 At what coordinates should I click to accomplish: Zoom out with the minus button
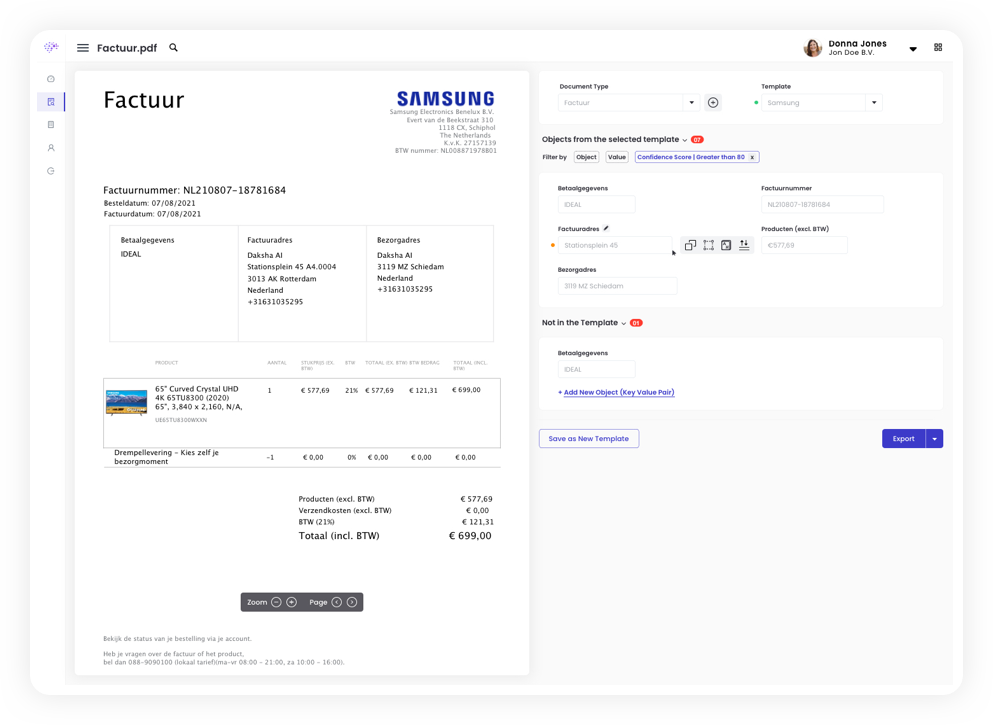tap(276, 602)
